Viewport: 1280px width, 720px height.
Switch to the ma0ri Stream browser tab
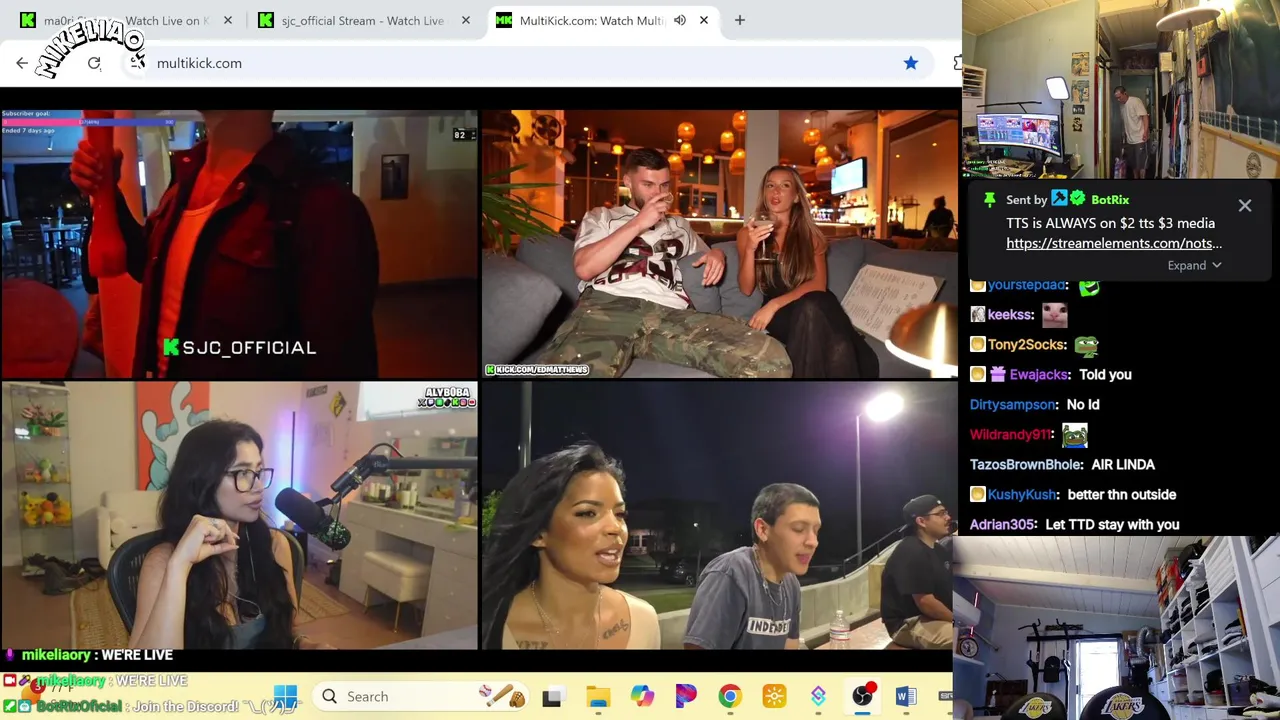pos(125,20)
